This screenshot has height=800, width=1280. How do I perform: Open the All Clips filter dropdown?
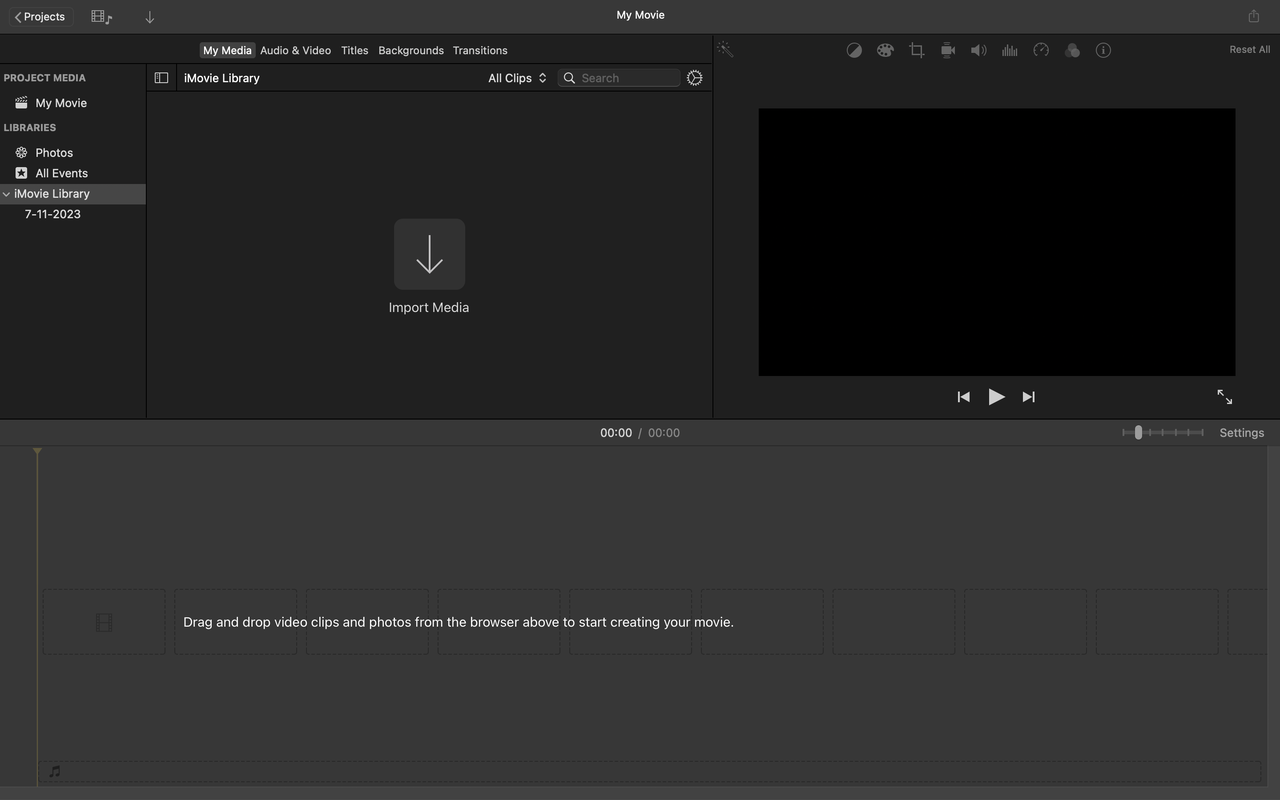tap(516, 77)
